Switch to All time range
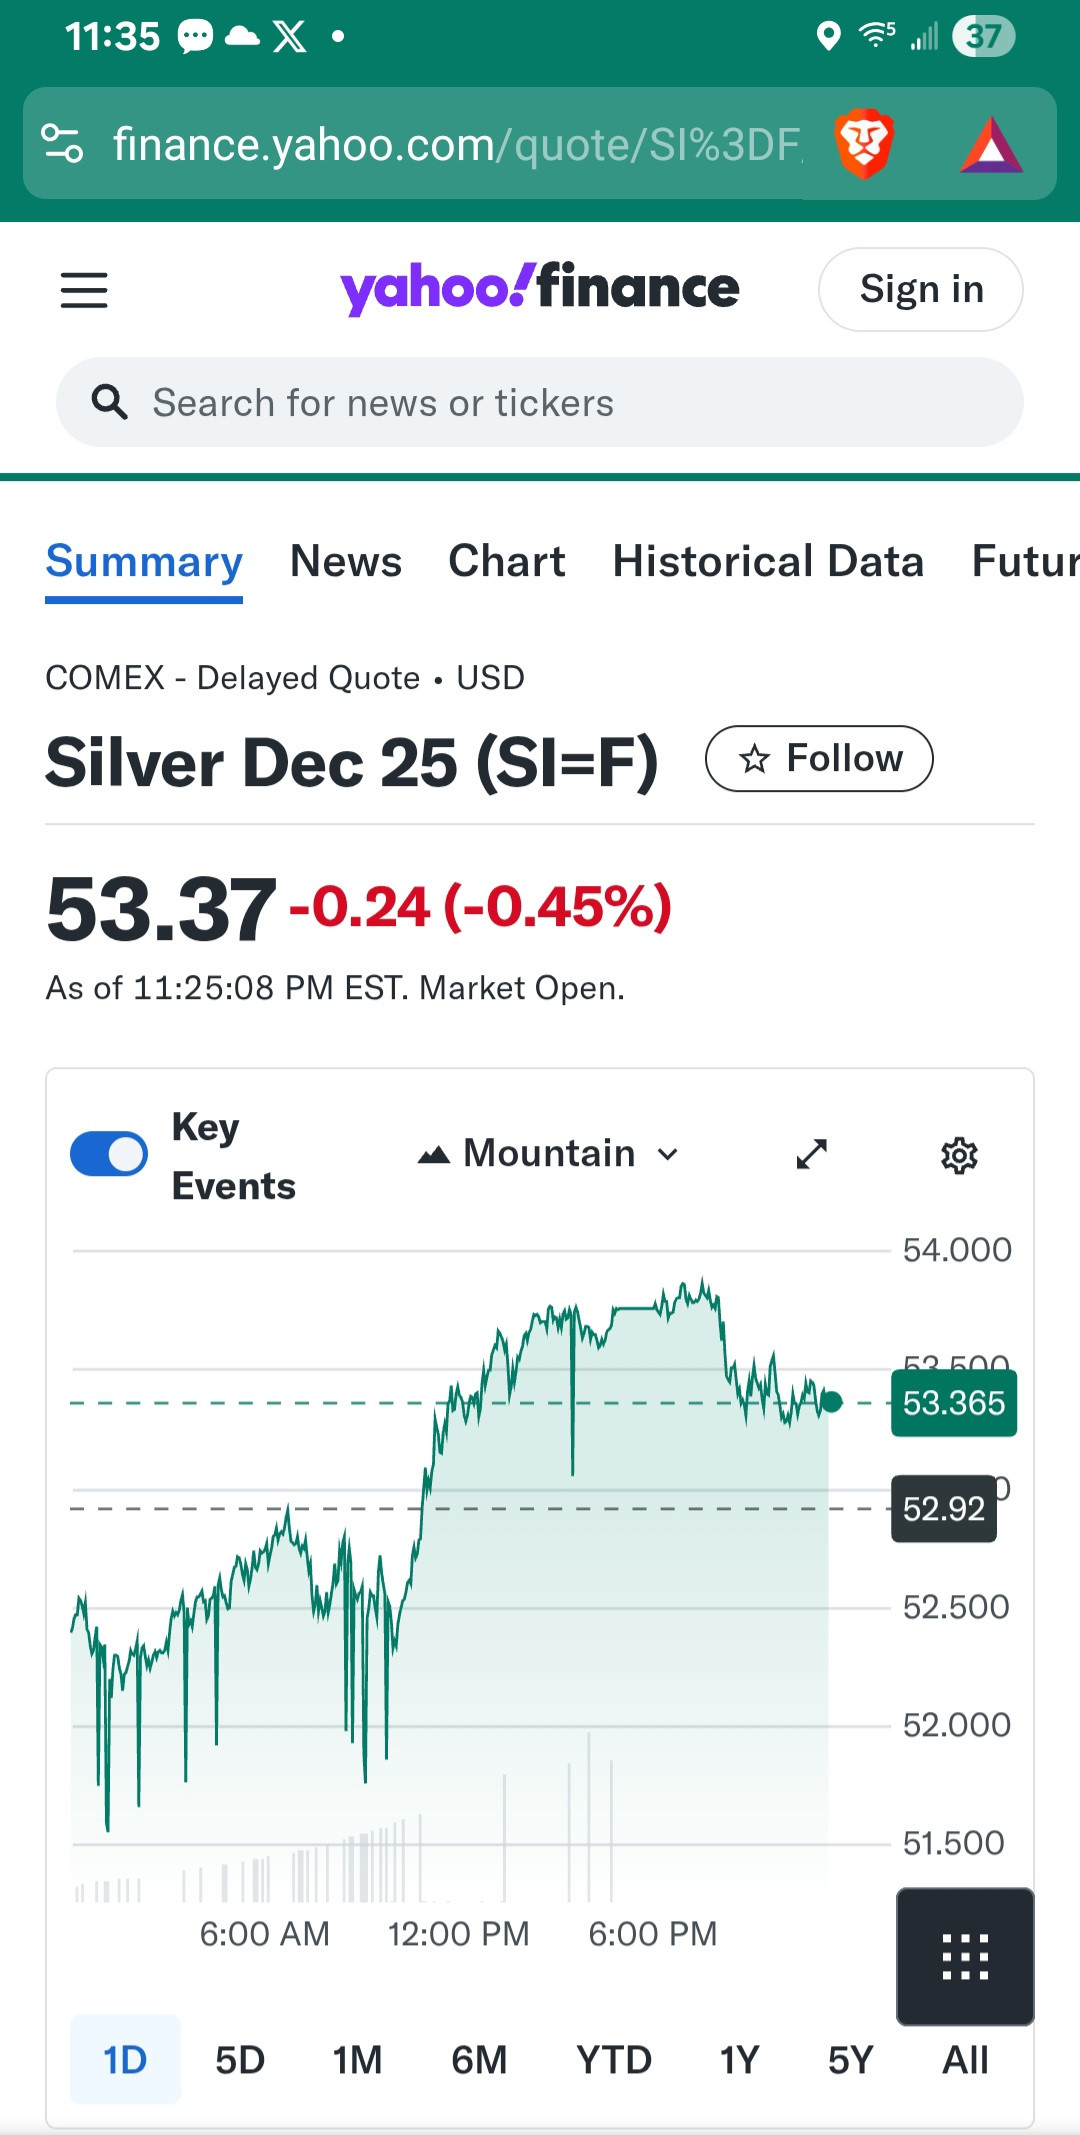 tap(964, 2060)
